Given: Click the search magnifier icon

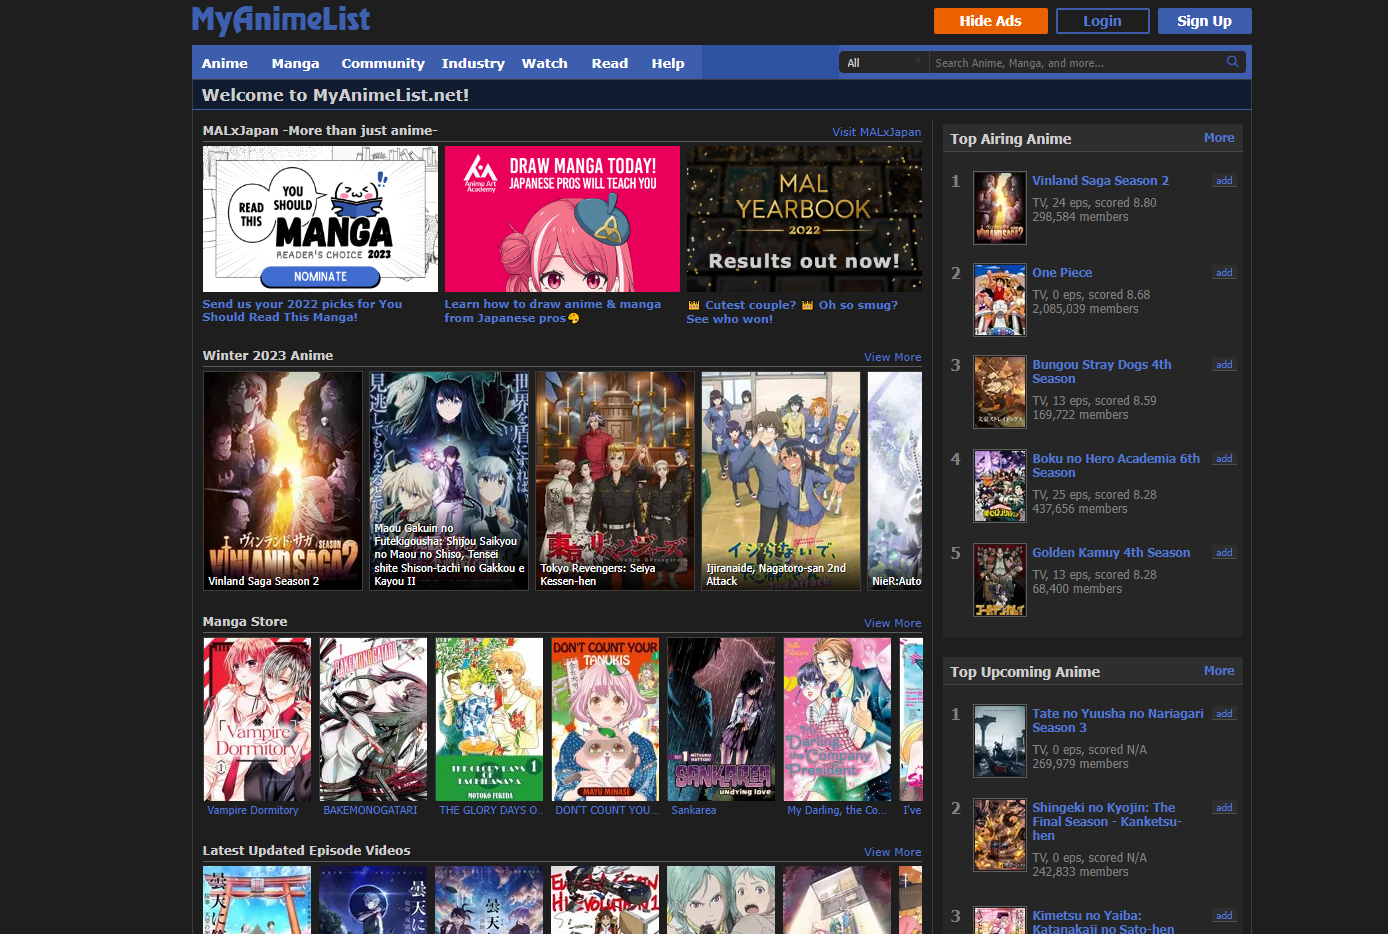Looking at the screenshot, I should point(1232,62).
